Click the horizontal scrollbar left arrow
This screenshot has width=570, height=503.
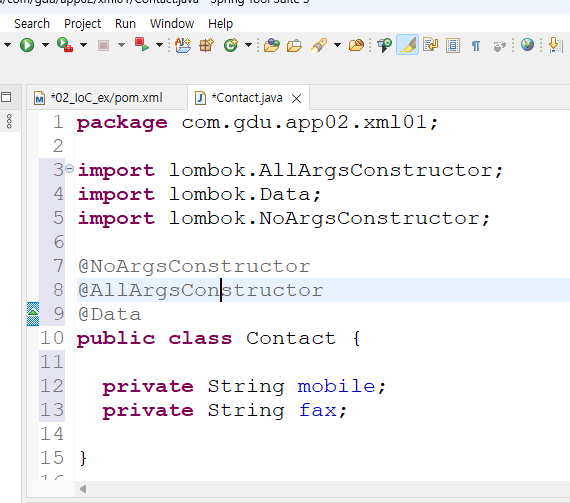(83, 489)
